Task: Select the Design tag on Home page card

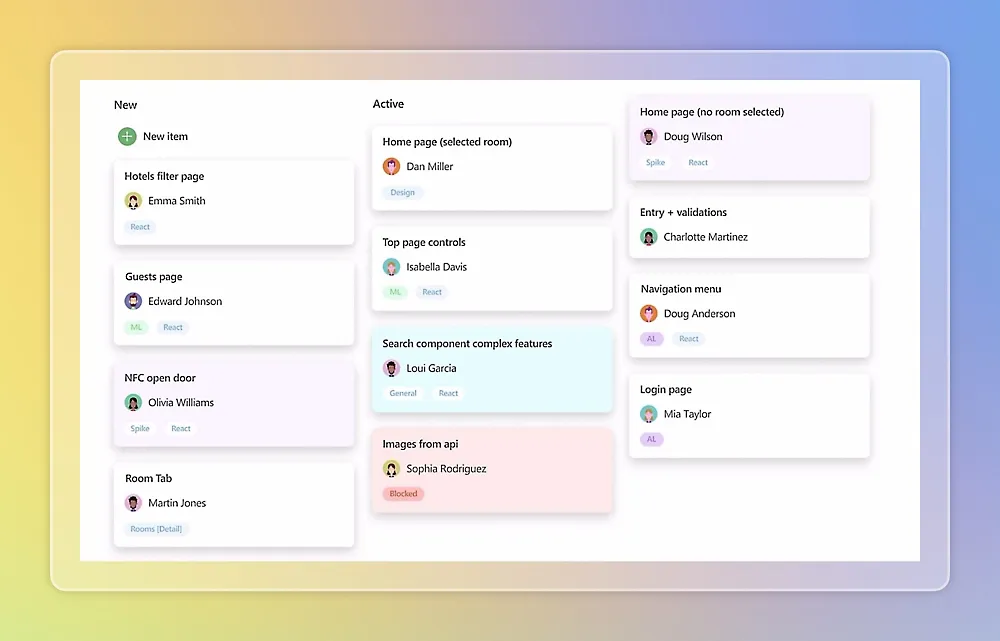Action: point(402,192)
